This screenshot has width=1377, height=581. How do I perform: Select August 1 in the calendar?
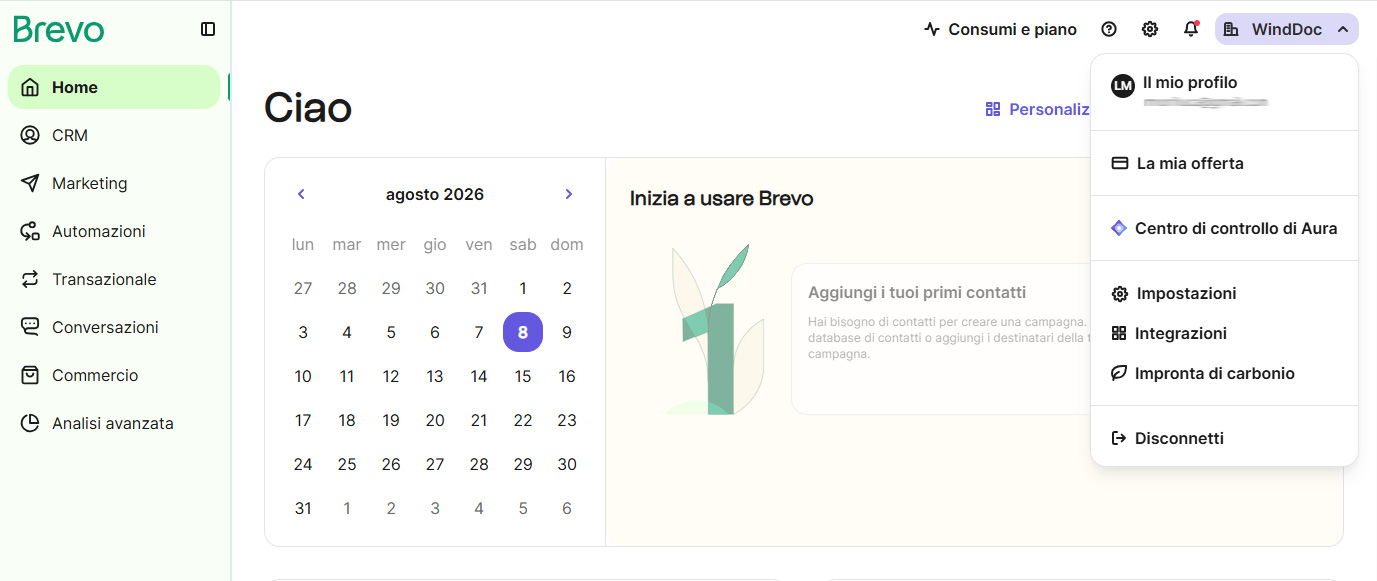[523, 288]
